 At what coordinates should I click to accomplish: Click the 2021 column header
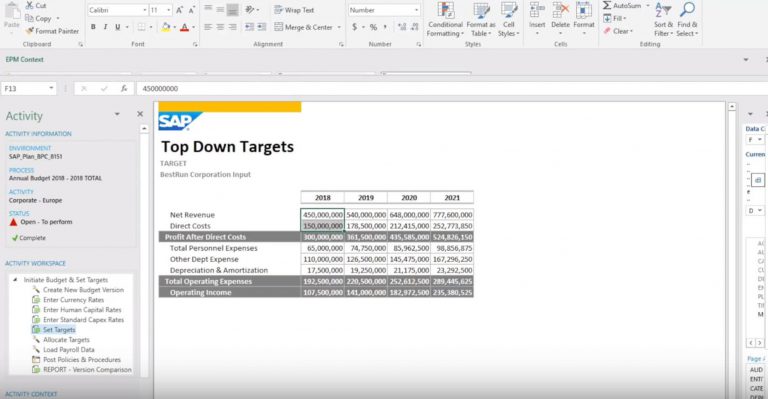(452, 197)
